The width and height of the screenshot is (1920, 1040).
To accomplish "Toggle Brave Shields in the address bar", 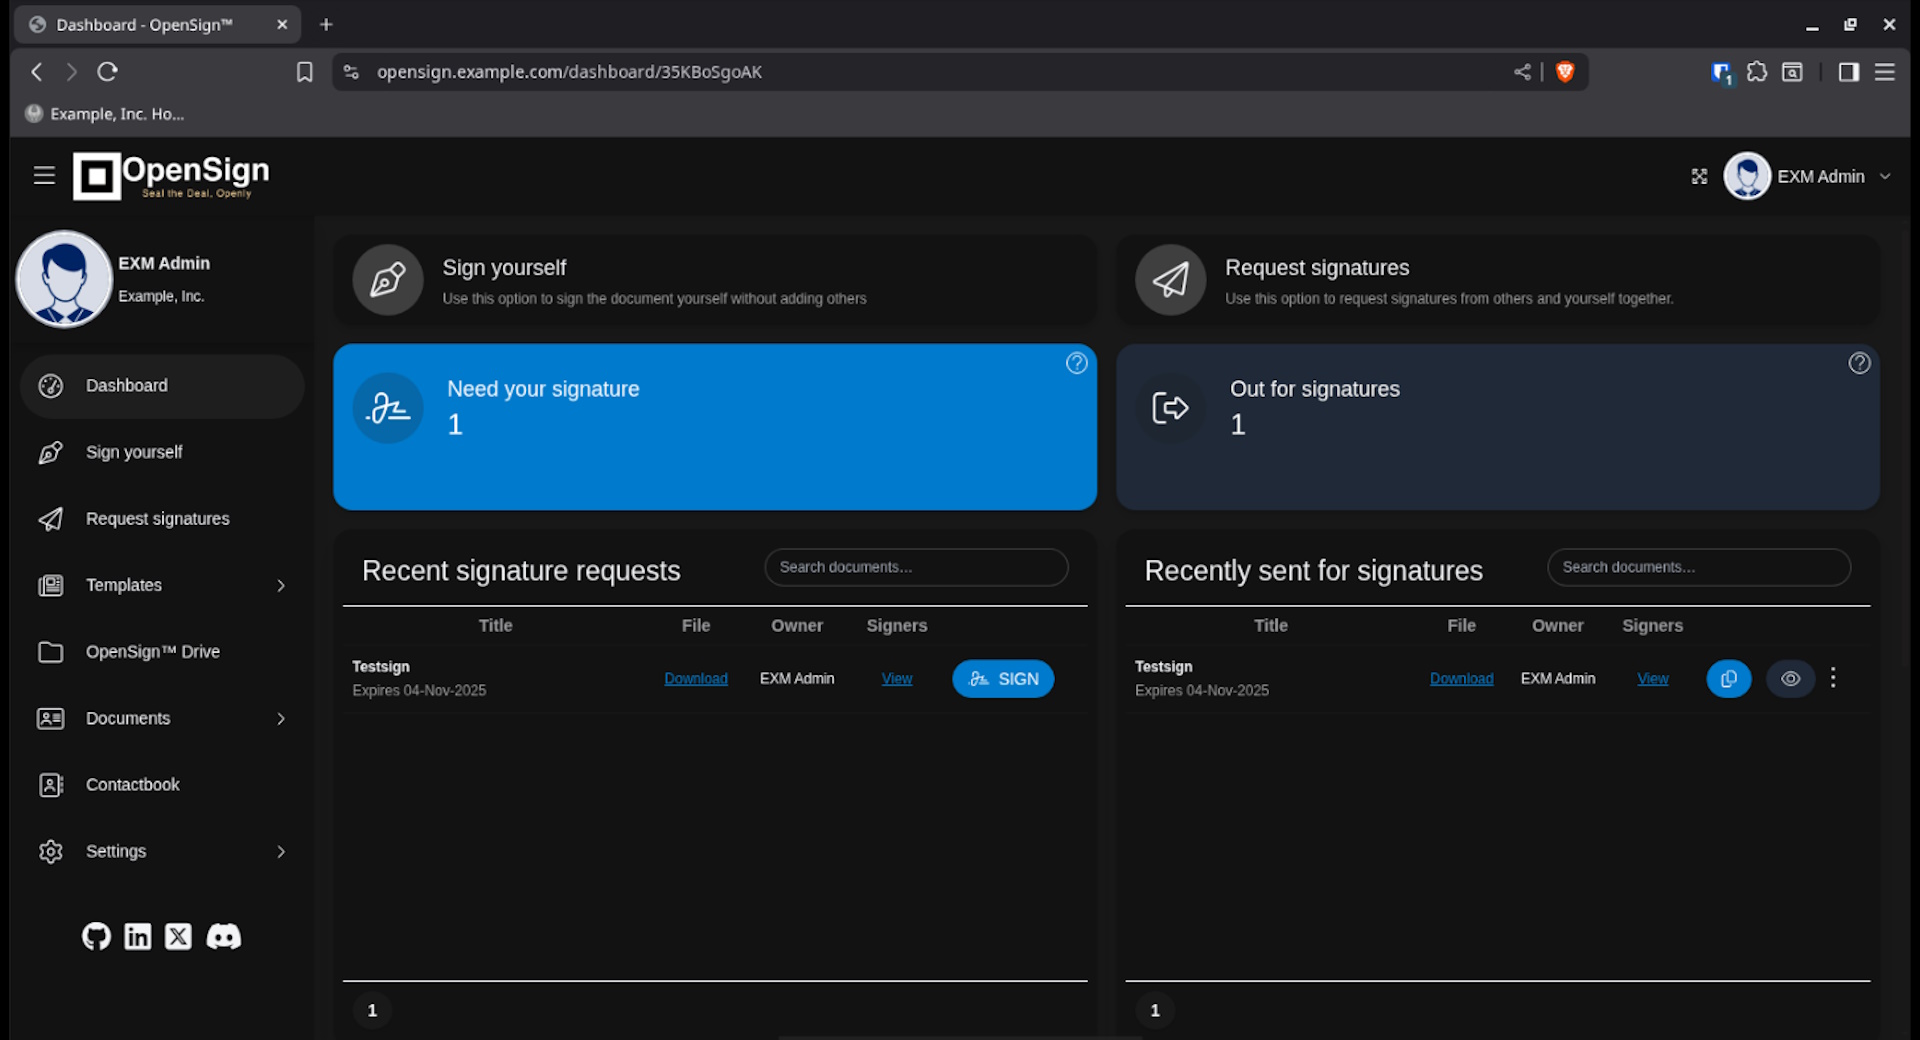I will click(x=1565, y=72).
